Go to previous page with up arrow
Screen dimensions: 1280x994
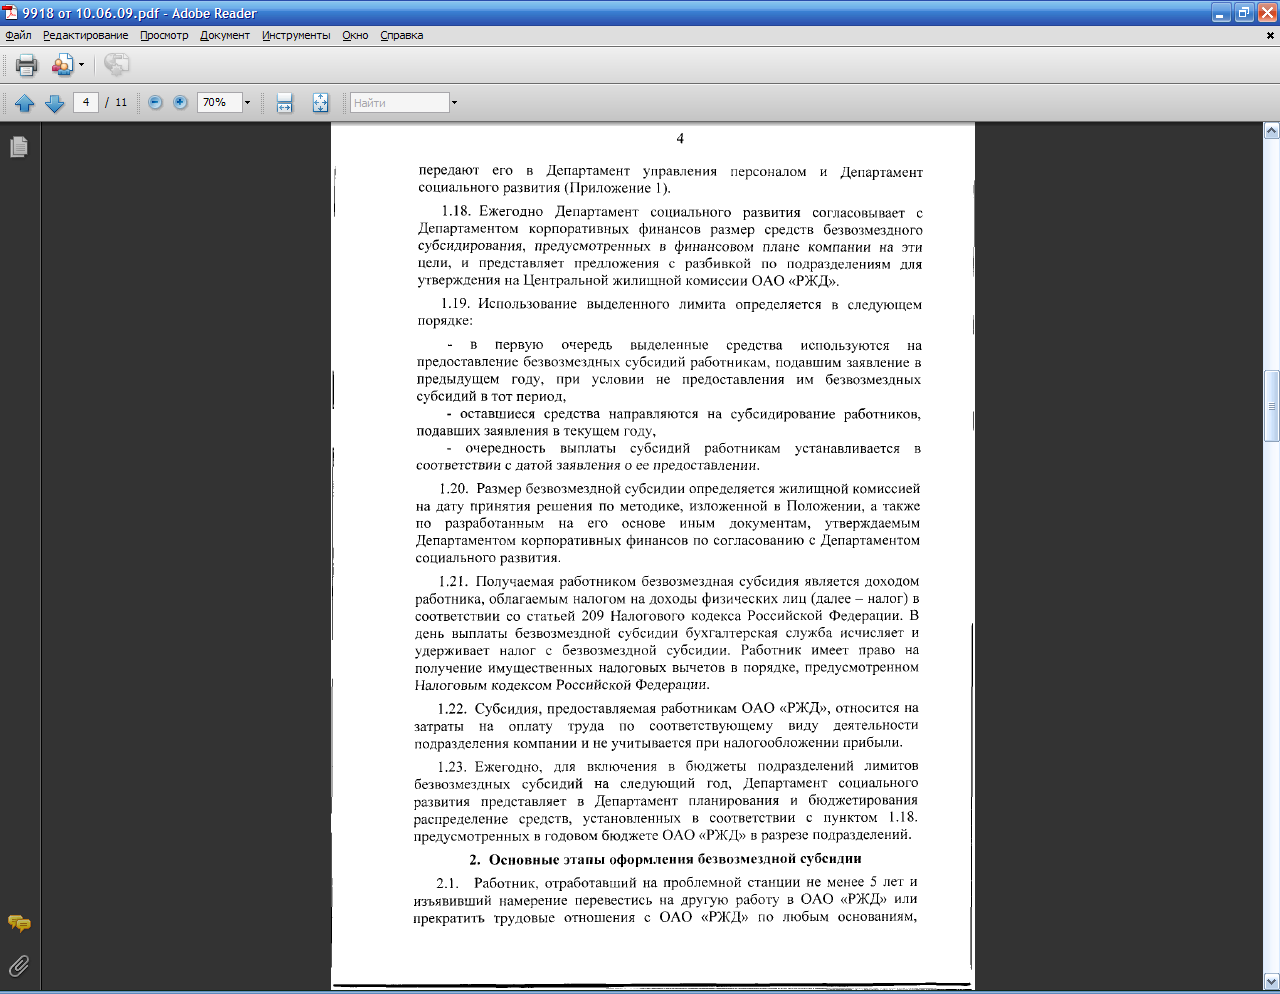[25, 103]
